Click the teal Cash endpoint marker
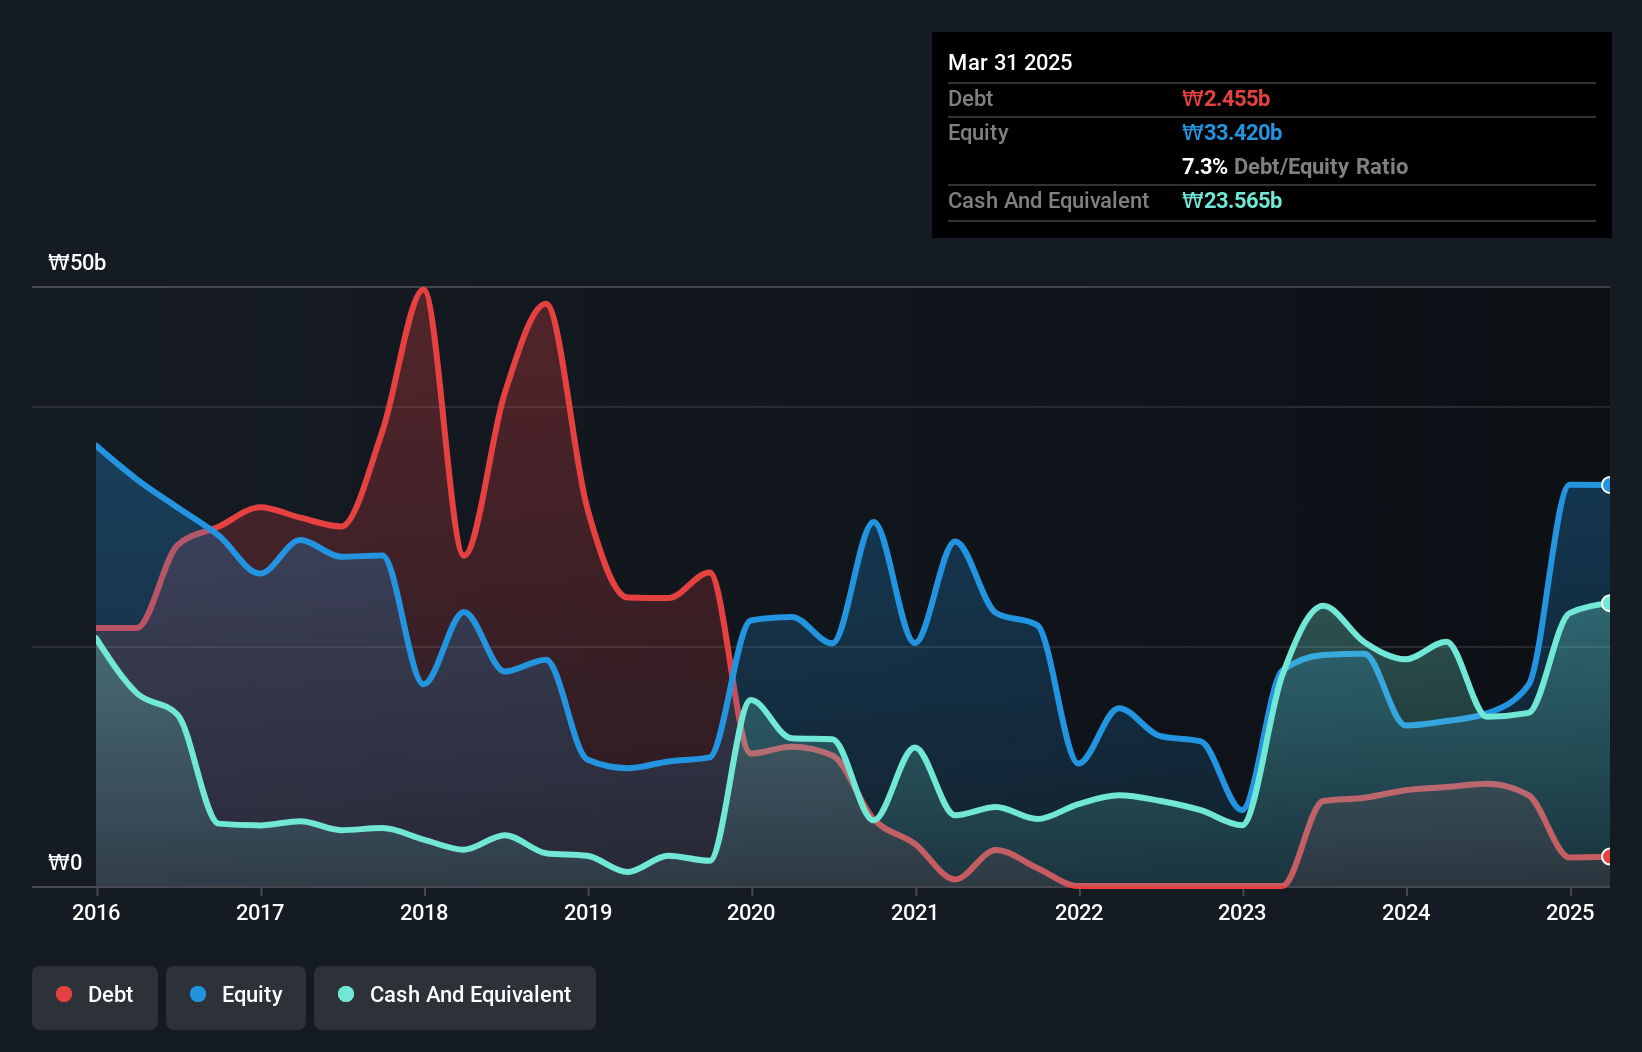1642x1052 pixels. (x=1608, y=603)
